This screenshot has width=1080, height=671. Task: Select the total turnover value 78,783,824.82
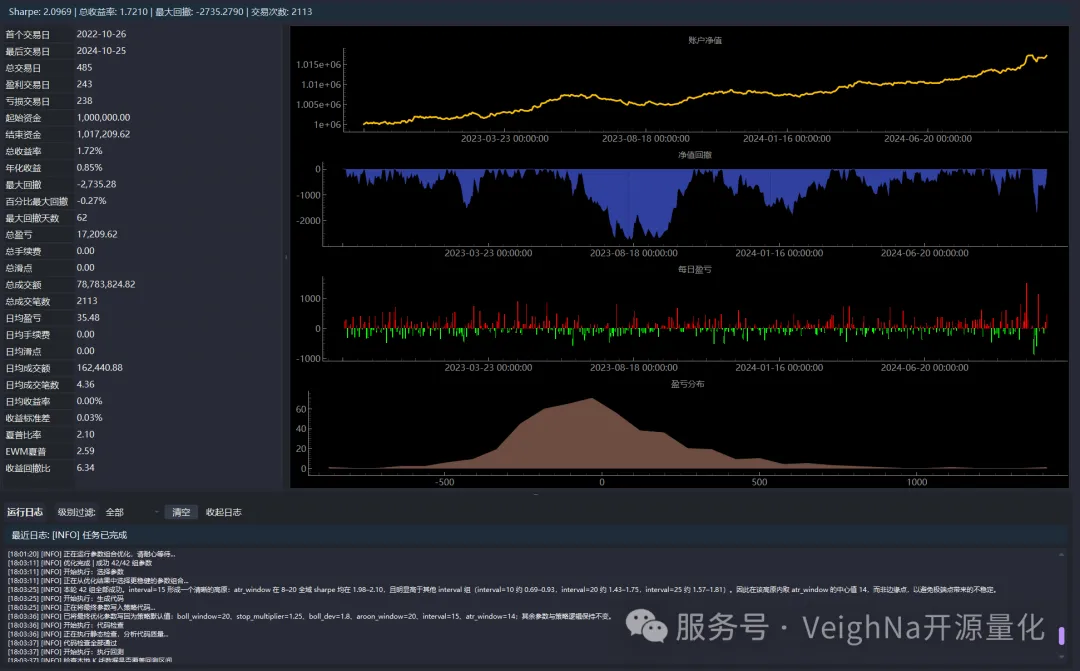click(x=106, y=285)
